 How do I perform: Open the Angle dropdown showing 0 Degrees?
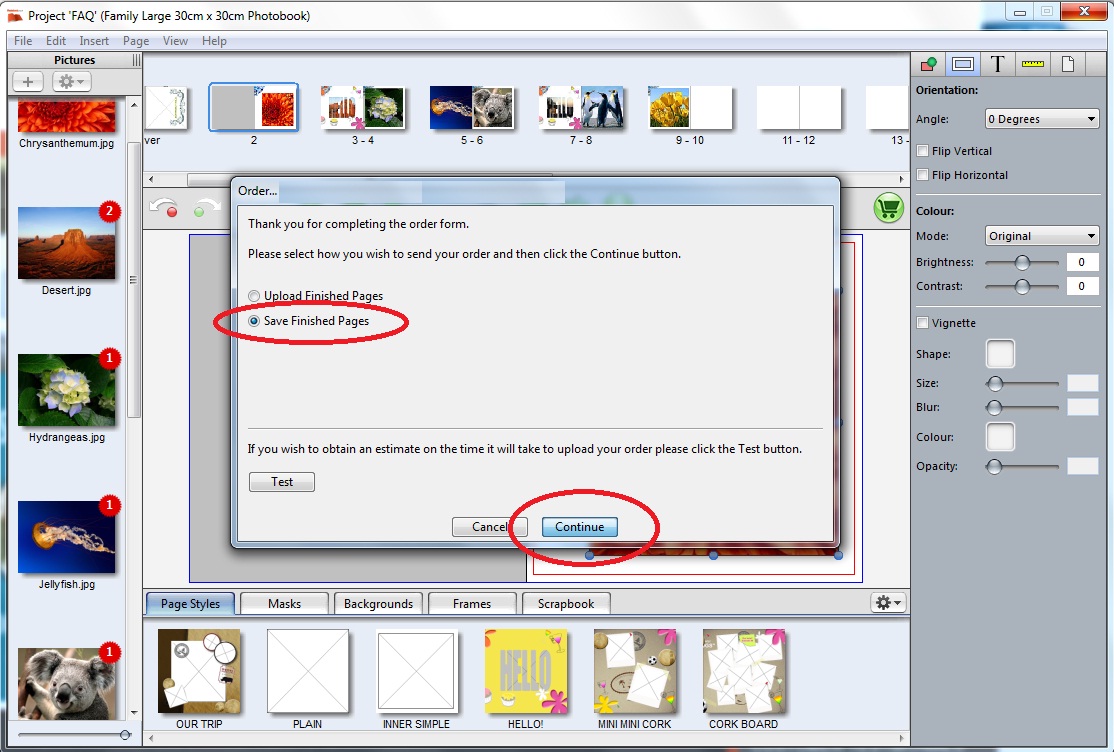pos(1041,119)
